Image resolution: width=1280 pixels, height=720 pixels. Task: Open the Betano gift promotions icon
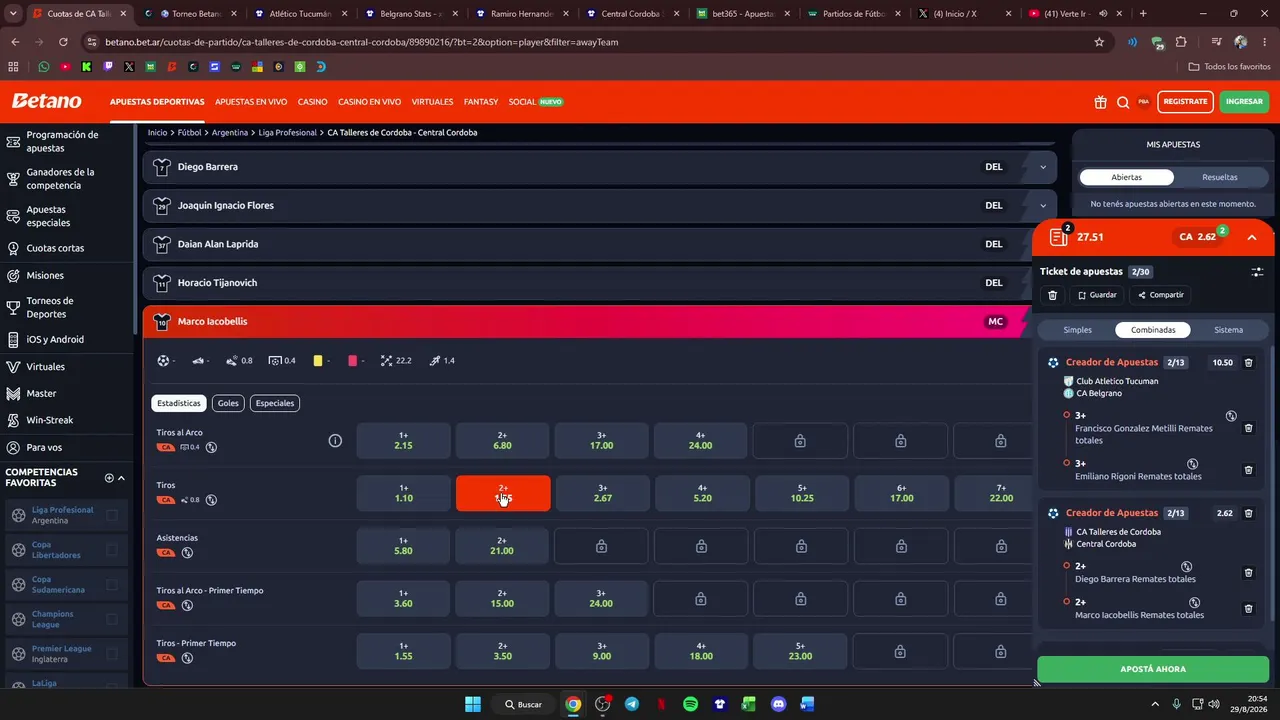pos(1100,102)
